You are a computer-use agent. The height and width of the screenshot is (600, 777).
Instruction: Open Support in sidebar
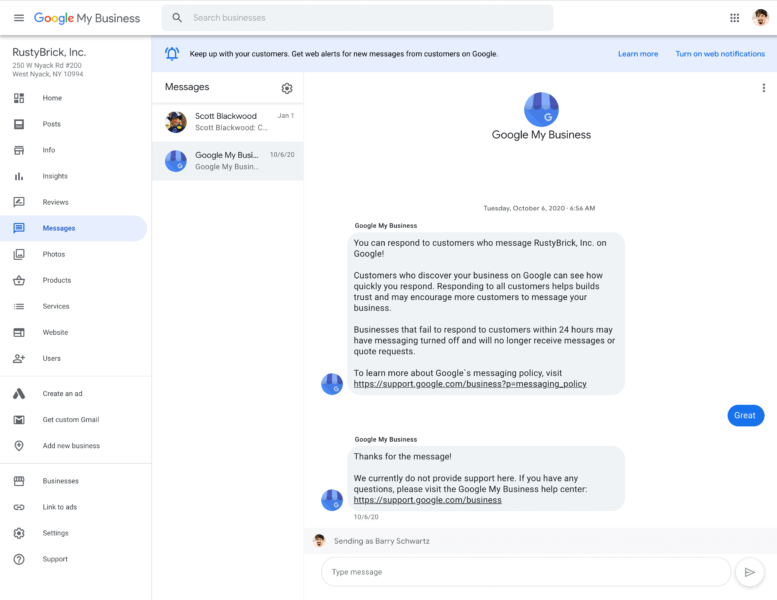click(x=55, y=559)
